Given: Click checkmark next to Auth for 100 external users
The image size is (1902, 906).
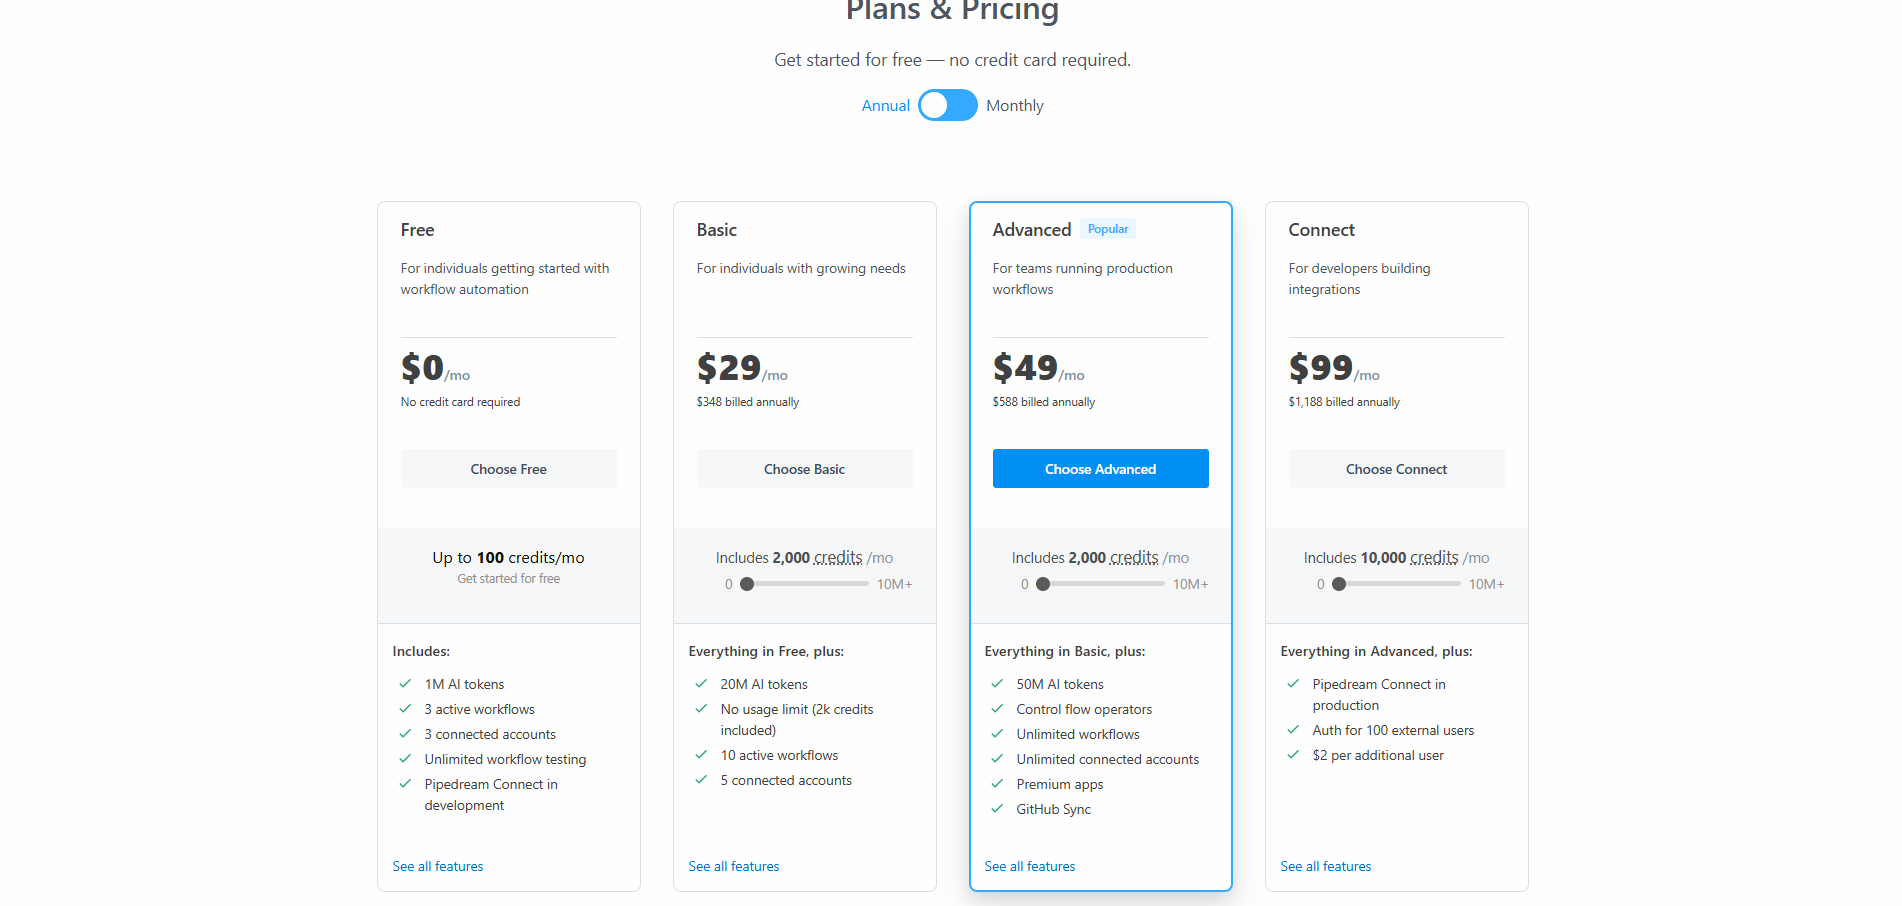Looking at the screenshot, I should (1293, 730).
